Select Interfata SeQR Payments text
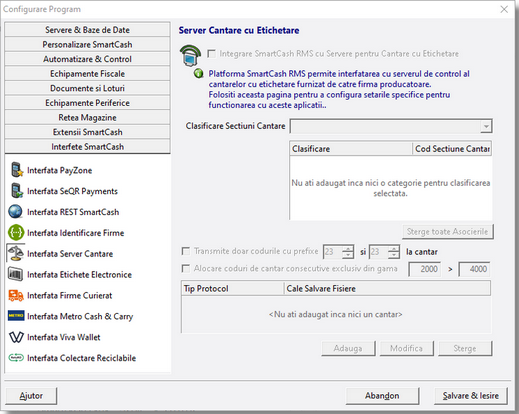Viewport: 519px width, 414px height. click(x=72, y=191)
